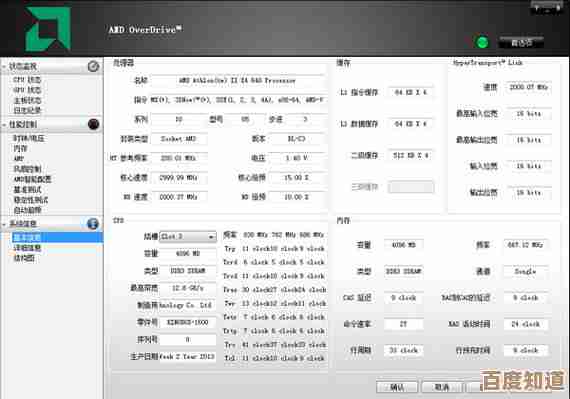This screenshot has width=570, height=399.
Task: Click the NB 速度 value field
Action: 179,197
